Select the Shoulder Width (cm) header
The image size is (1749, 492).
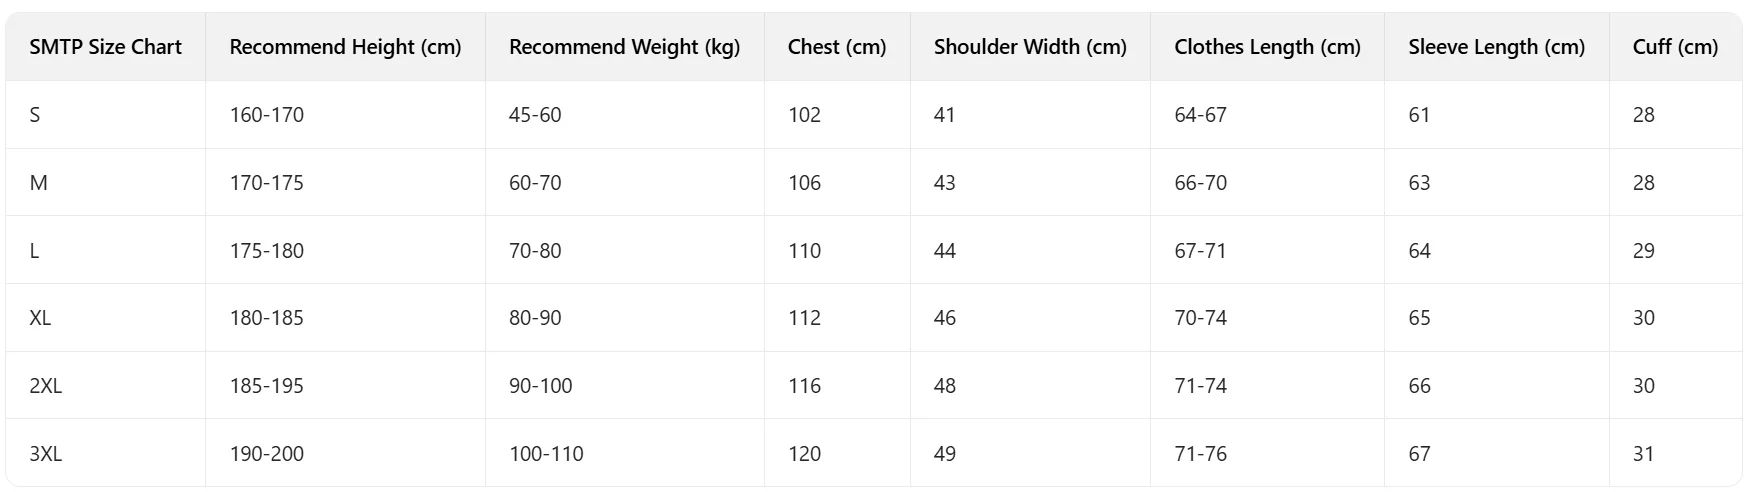coord(1030,47)
